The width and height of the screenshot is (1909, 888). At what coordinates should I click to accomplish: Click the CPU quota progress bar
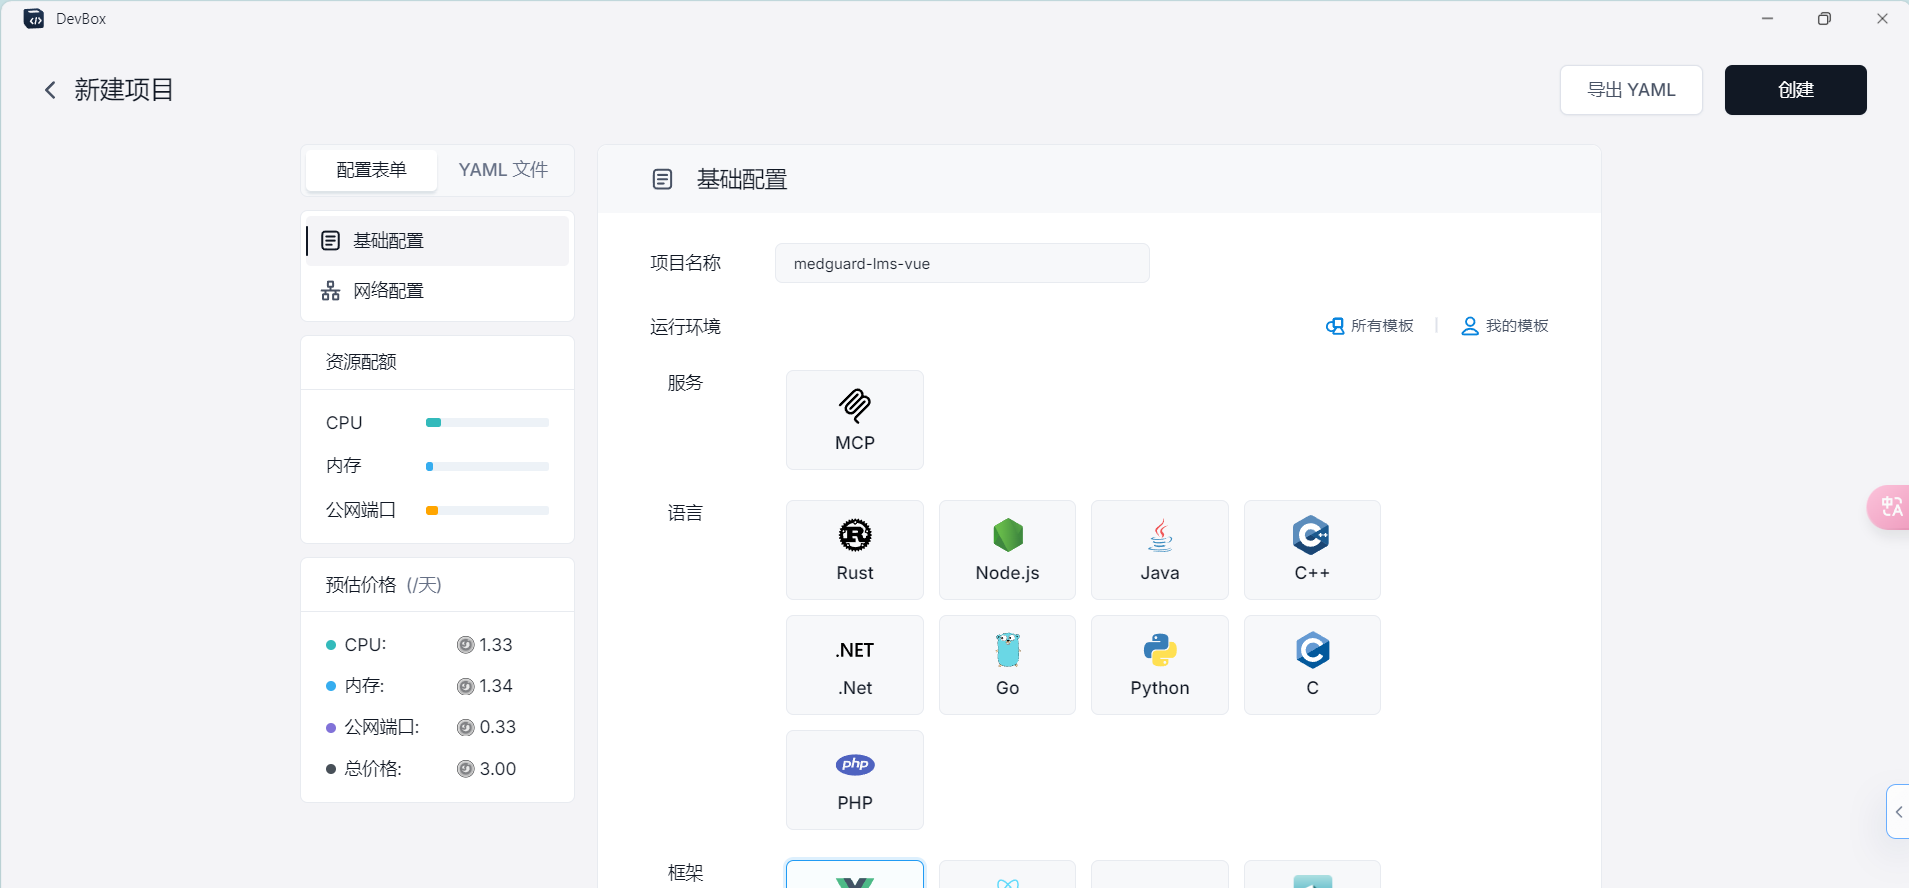(487, 423)
